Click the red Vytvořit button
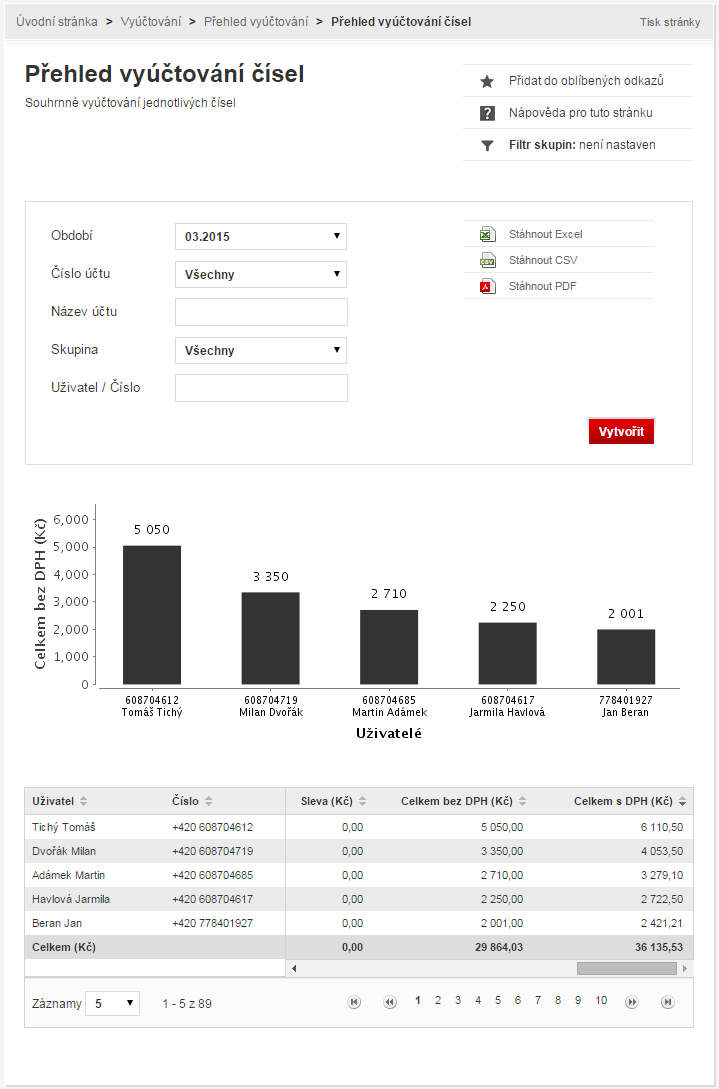The image size is (719, 1089). point(621,431)
